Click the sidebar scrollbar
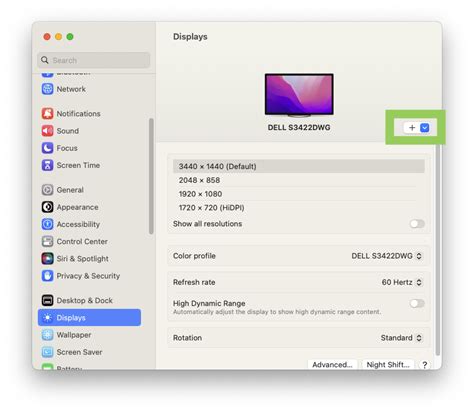The height and width of the screenshot is (412, 474). [151, 176]
